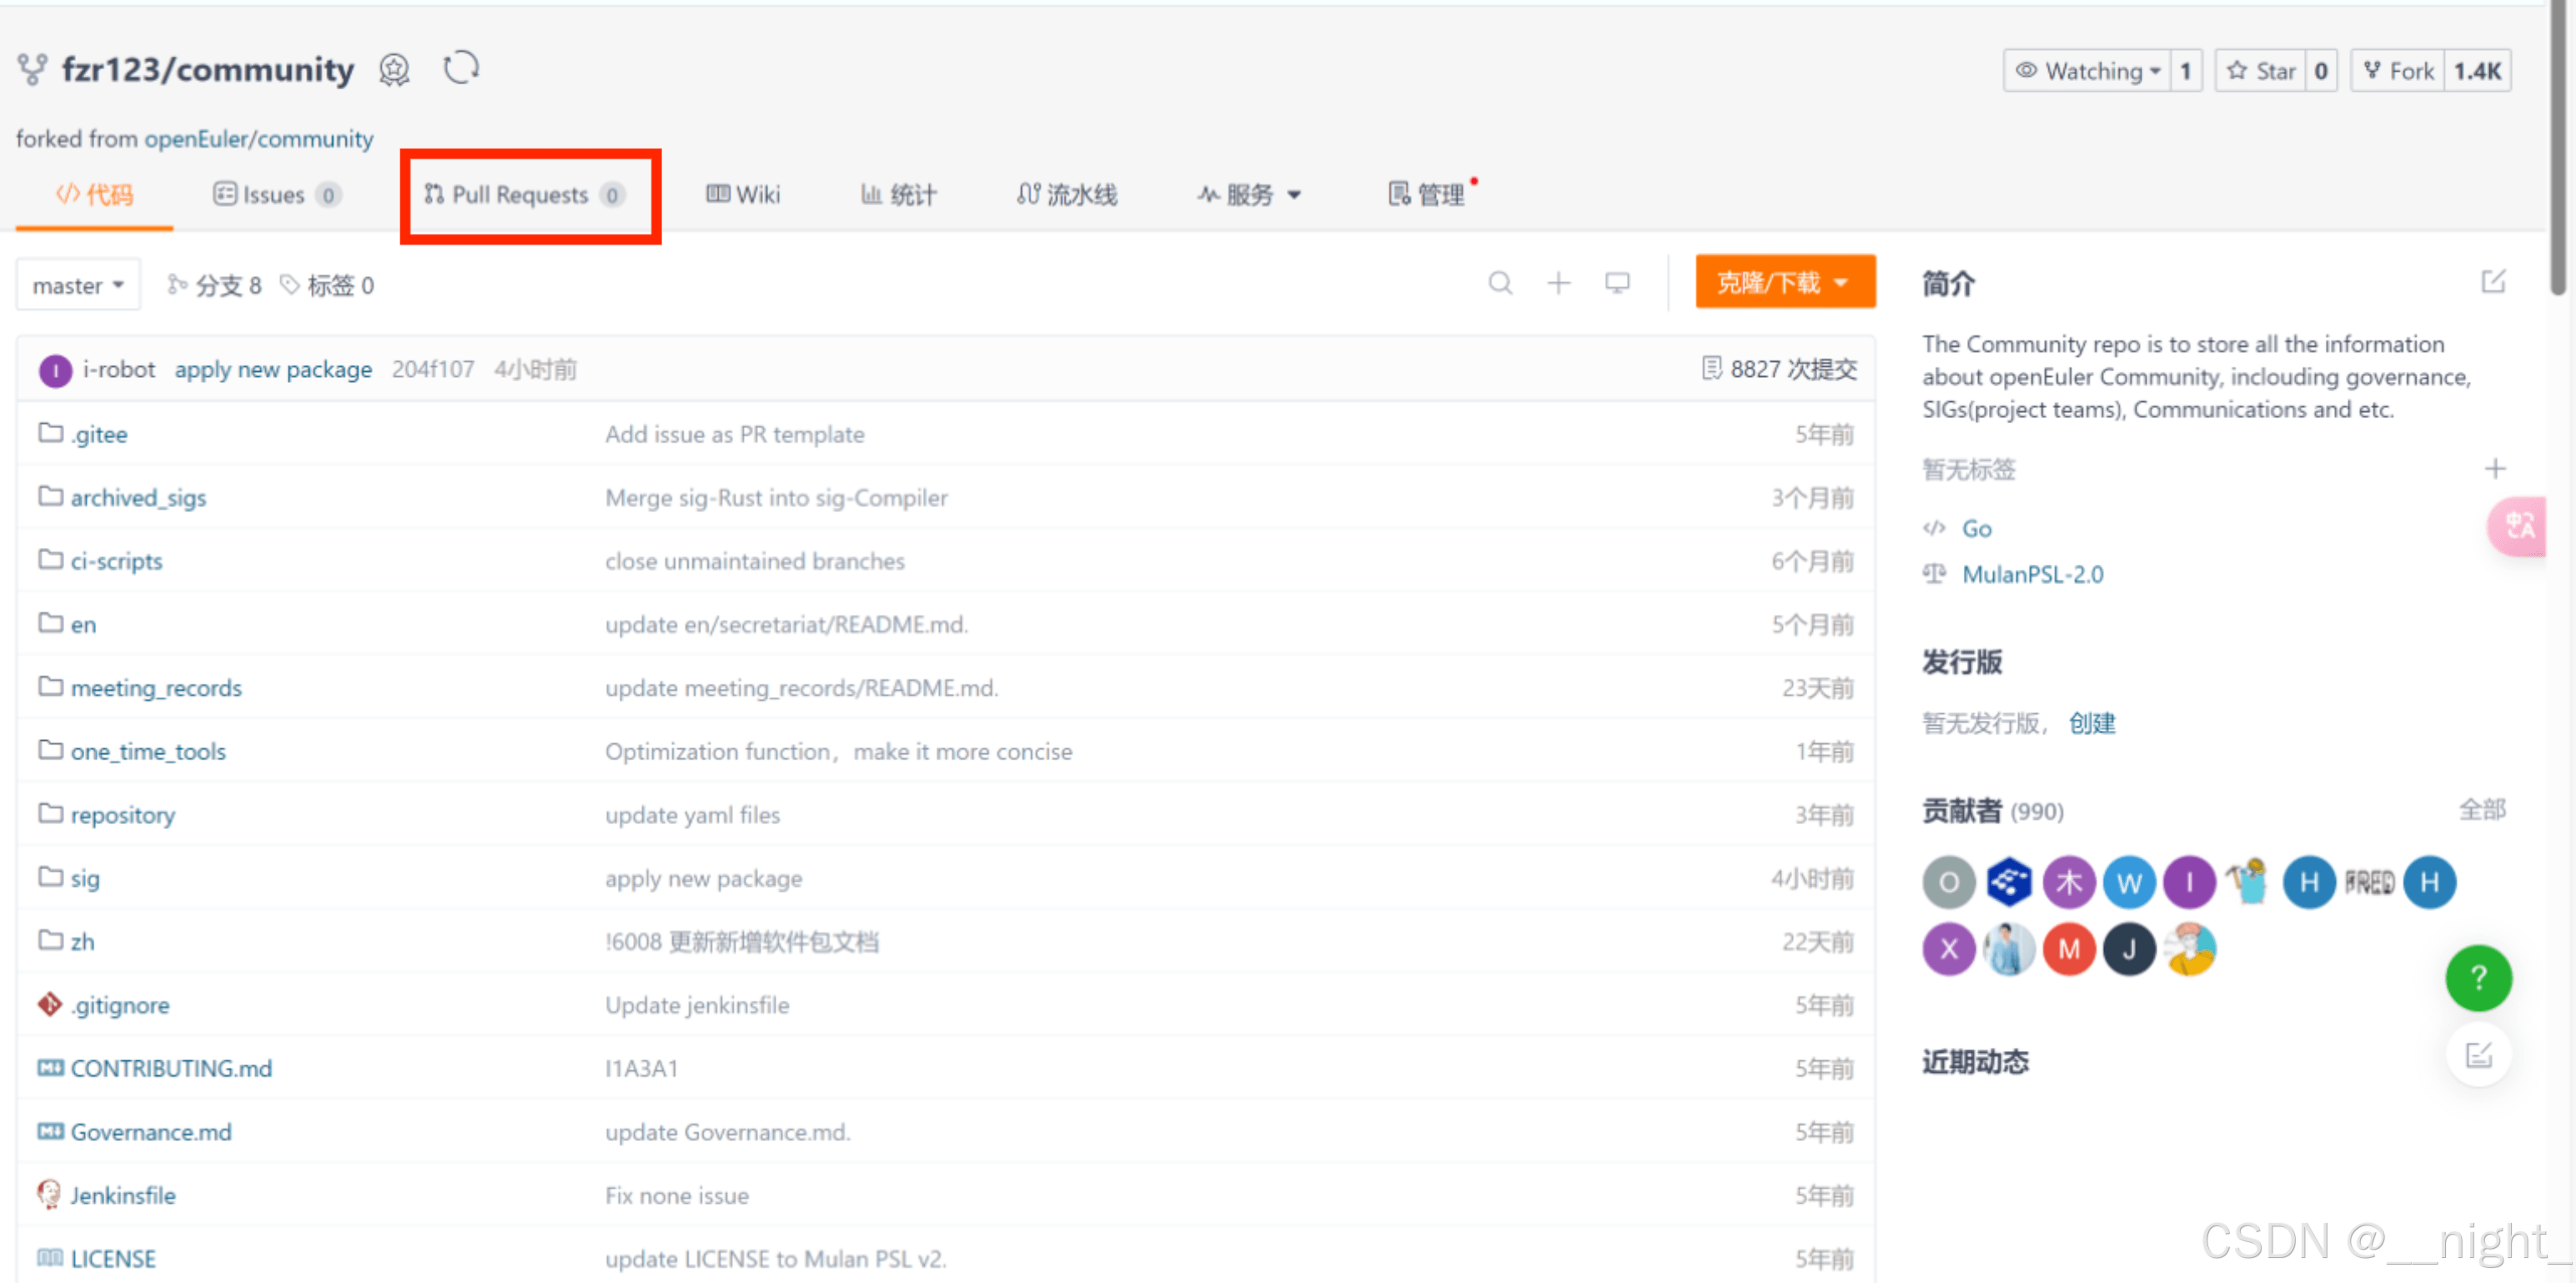
Task: Open the Watching dropdown
Action: pyautogui.click(x=2088, y=71)
